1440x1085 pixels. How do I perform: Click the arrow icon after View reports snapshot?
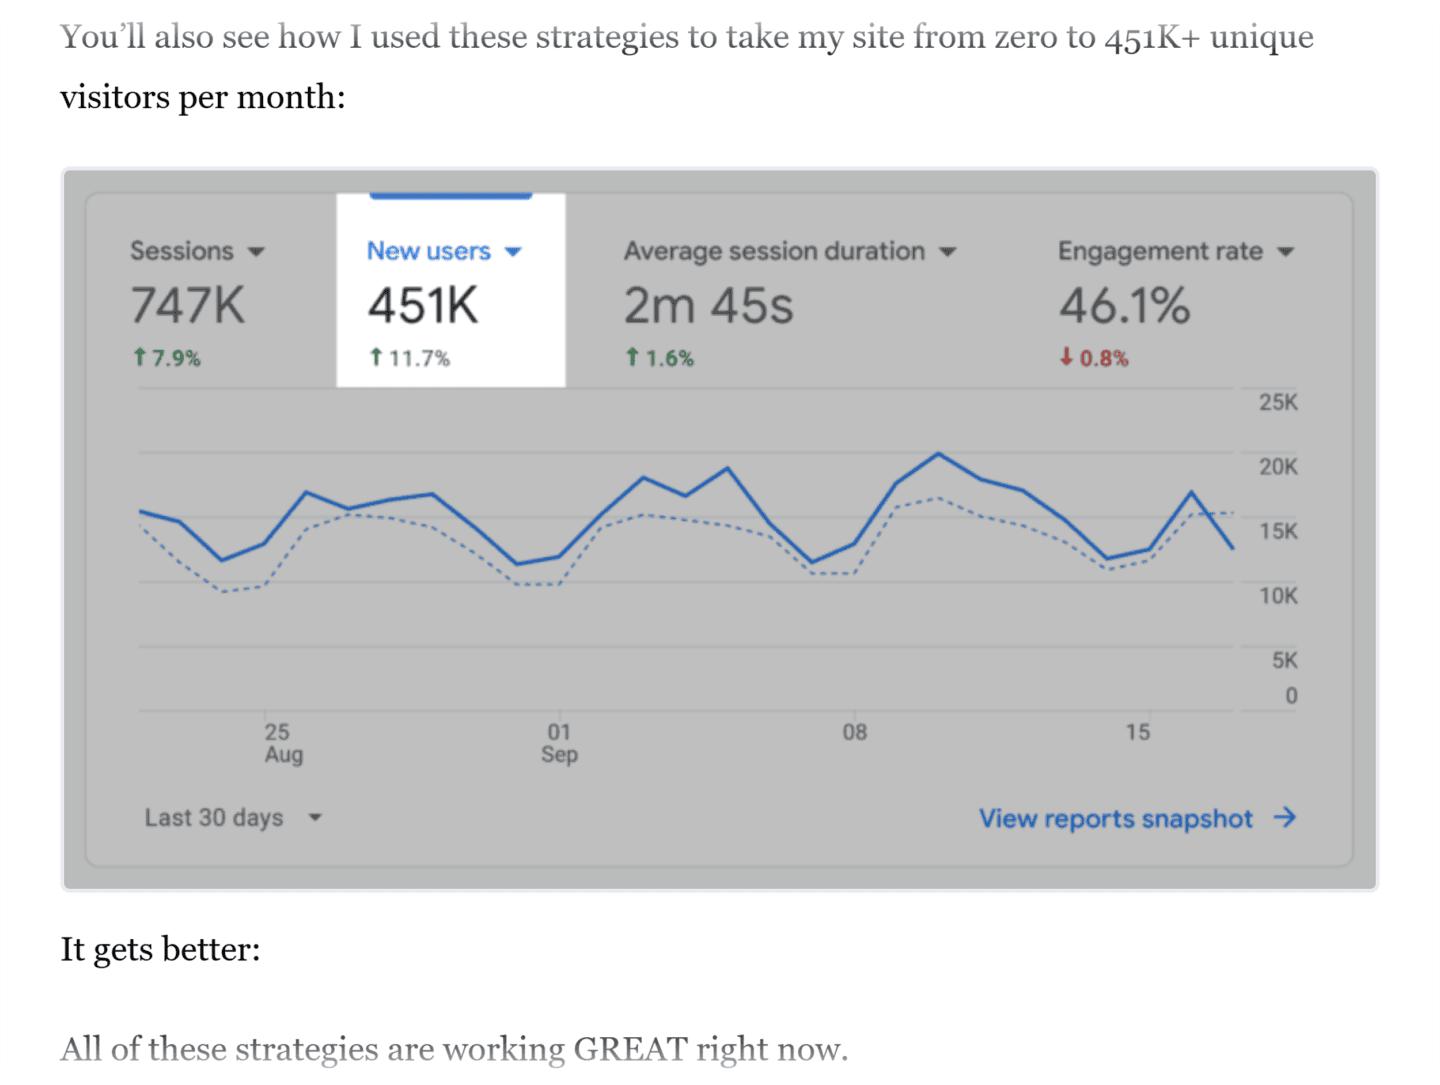pos(1285,818)
